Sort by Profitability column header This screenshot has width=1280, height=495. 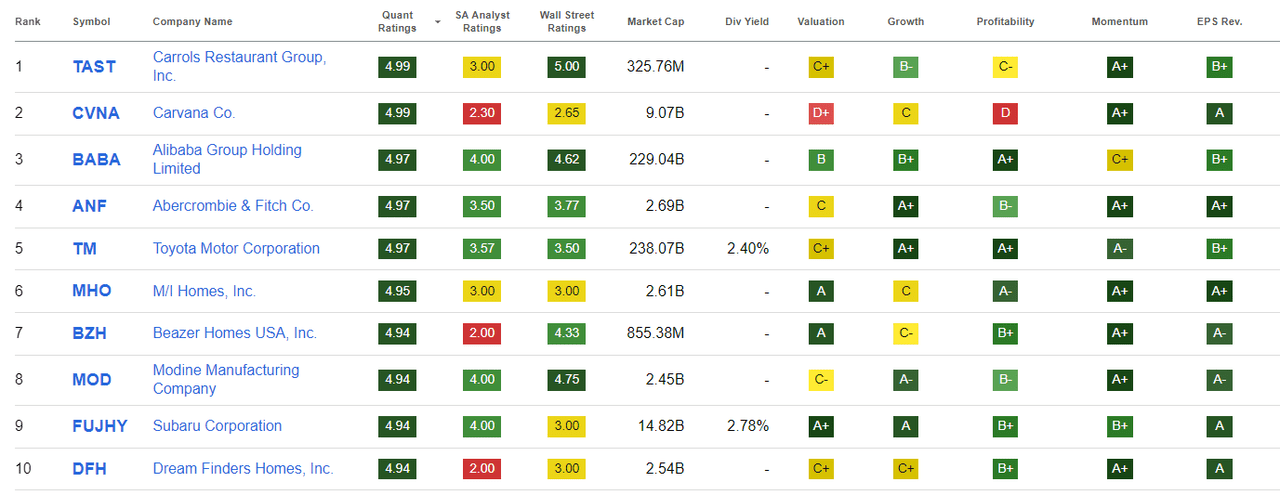[x=1006, y=21]
